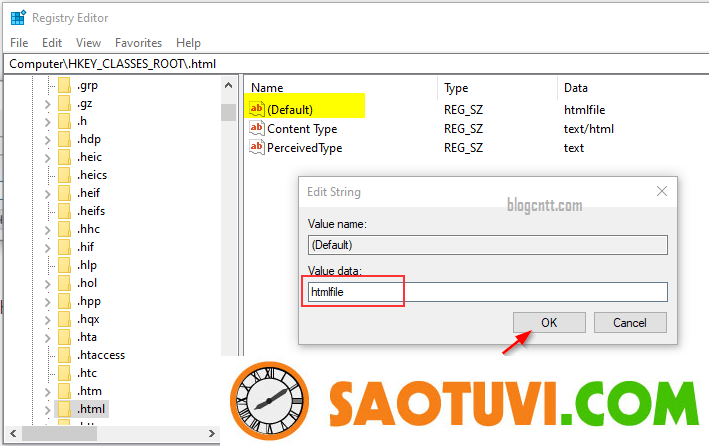Select the .htc folder icon
709x446 pixels.
64,373
